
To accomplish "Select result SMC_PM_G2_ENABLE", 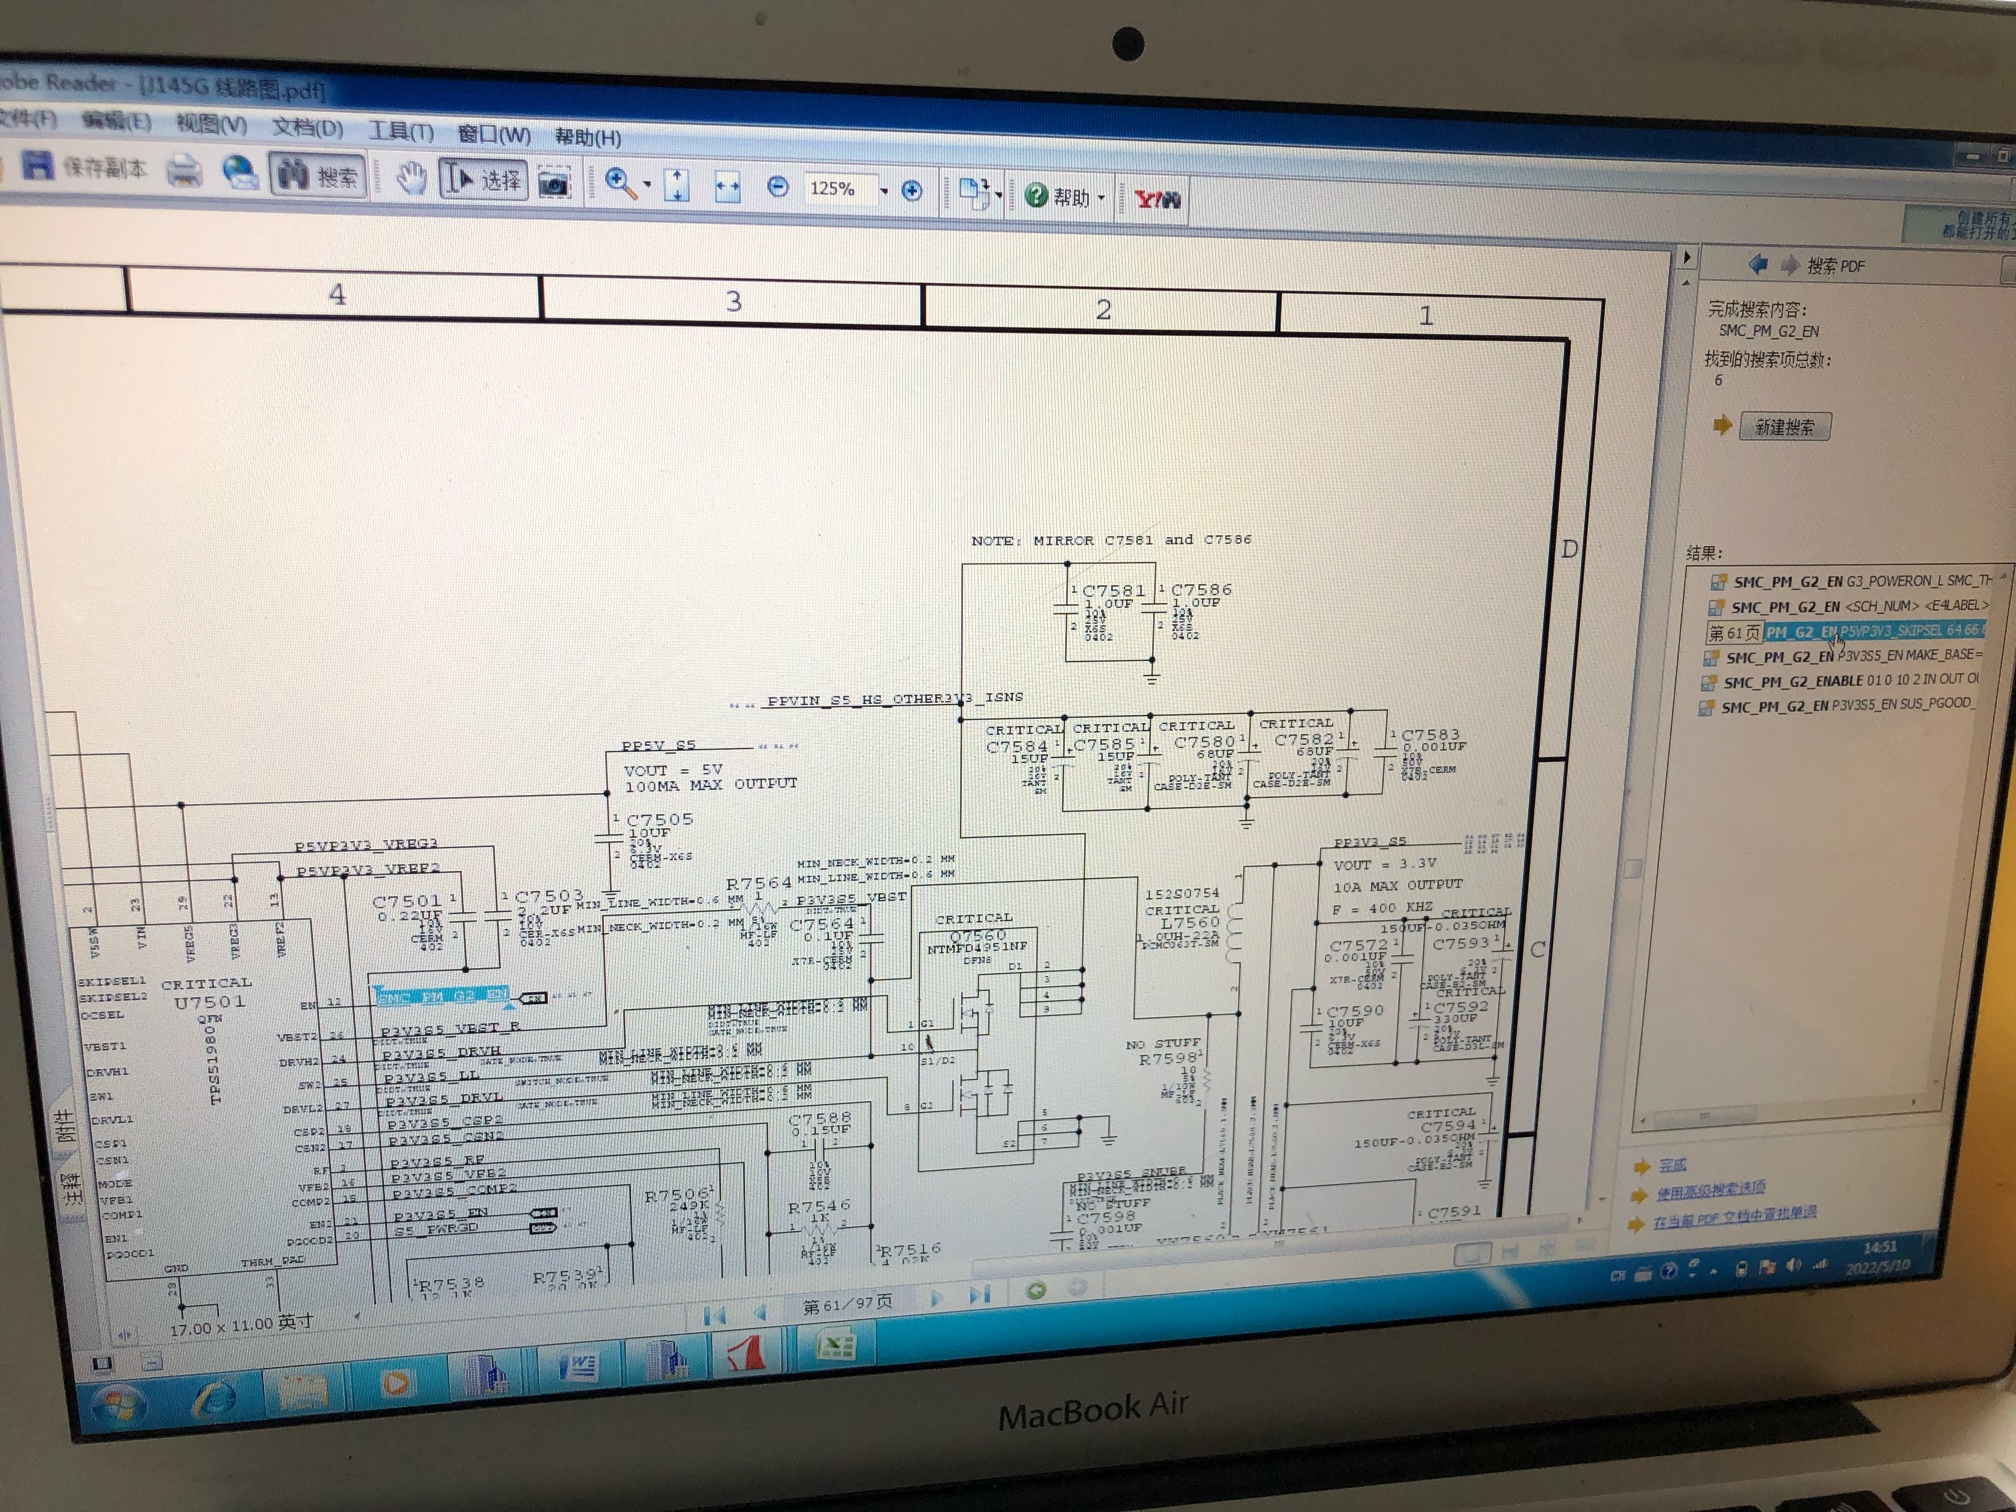I will coord(1840,680).
